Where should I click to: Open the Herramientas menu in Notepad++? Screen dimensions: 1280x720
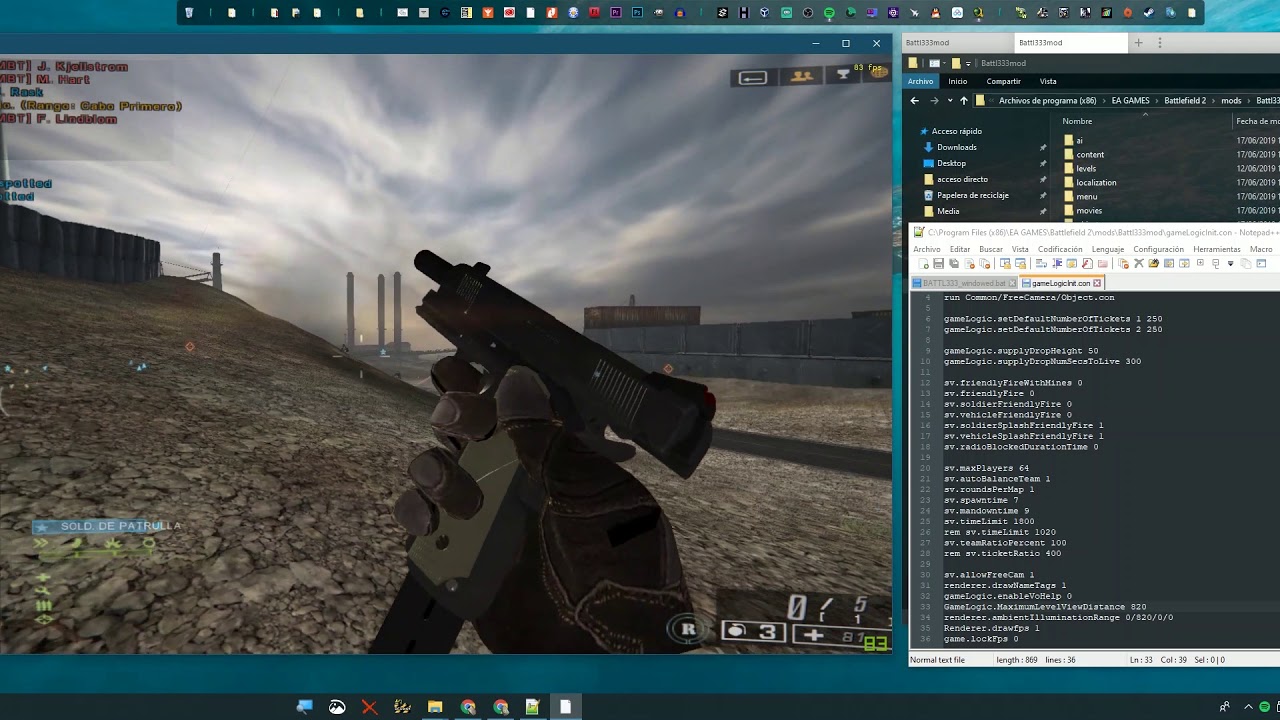[1217, 249]
